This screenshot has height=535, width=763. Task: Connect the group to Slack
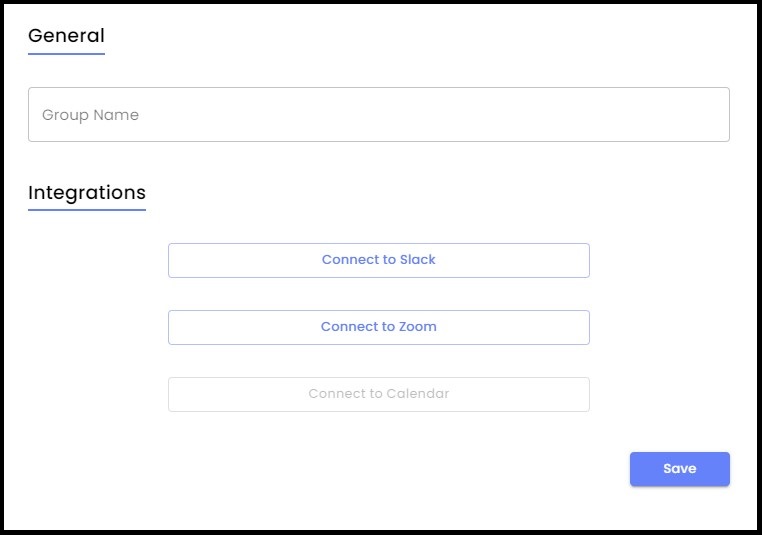379,260
